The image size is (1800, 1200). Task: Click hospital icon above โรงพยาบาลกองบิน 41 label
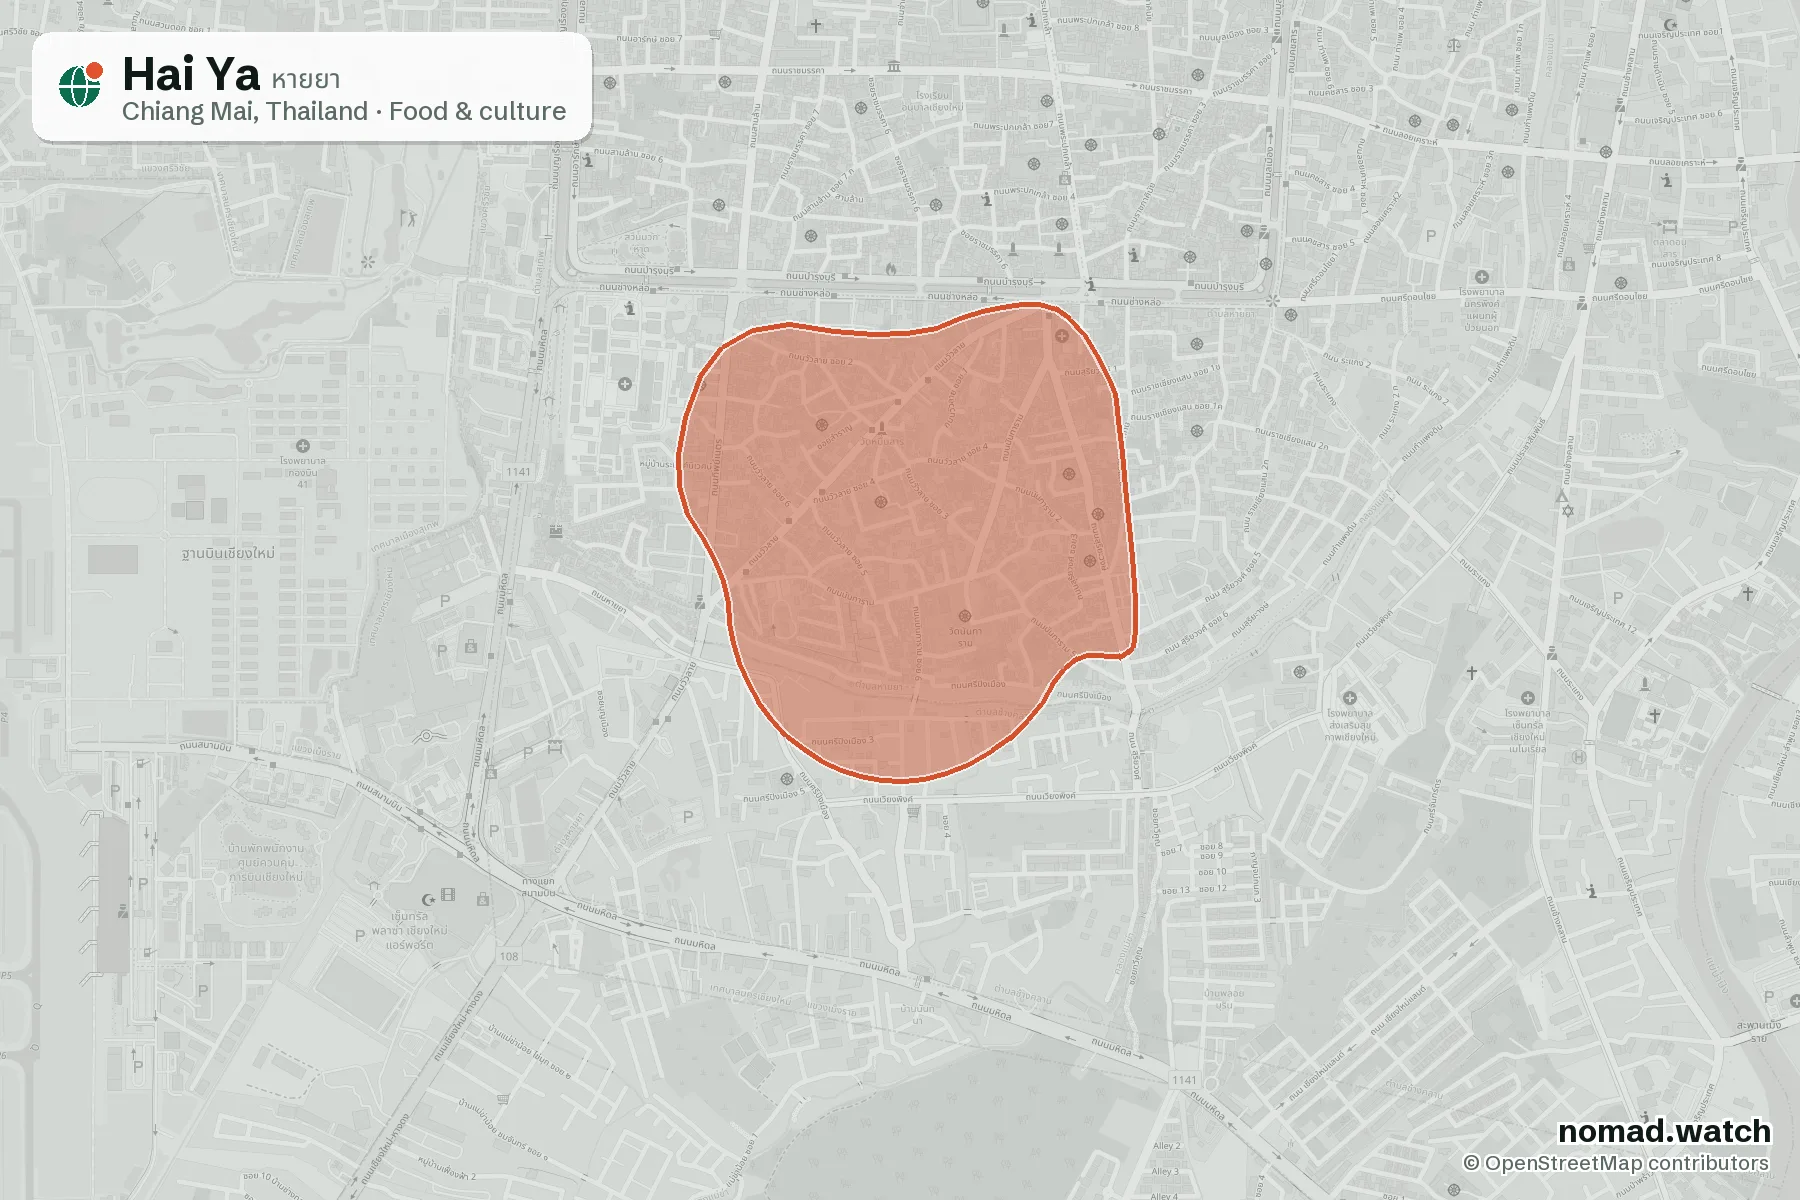tap(302, 446)
